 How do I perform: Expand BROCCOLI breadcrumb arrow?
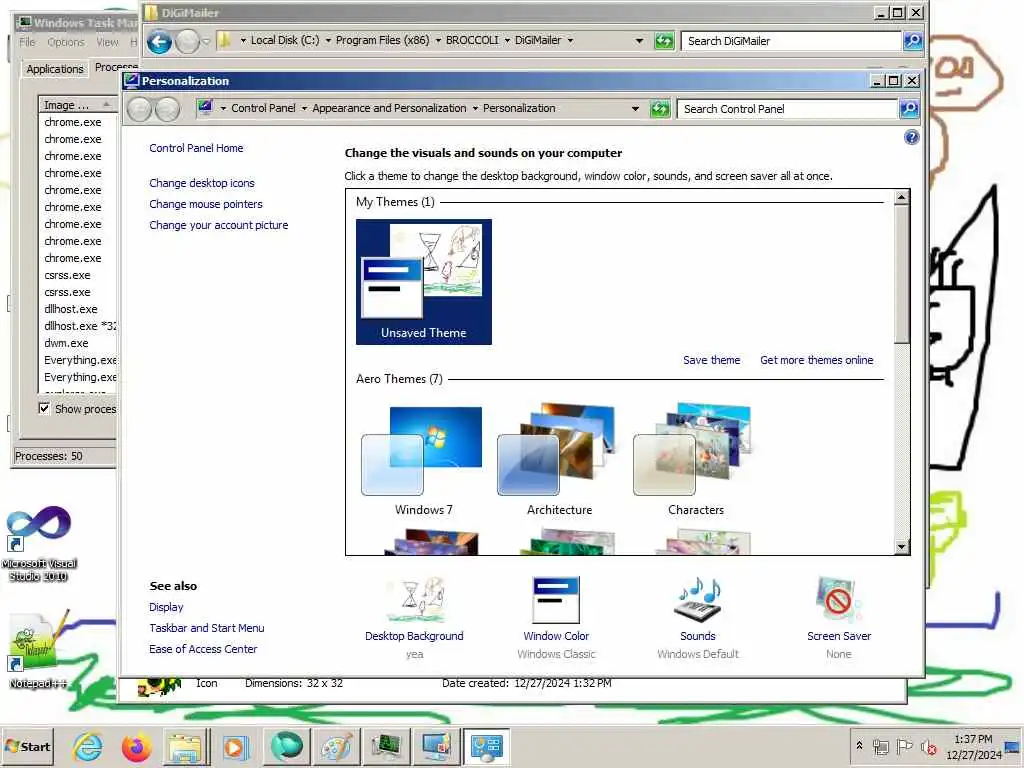tap(507, 40)
